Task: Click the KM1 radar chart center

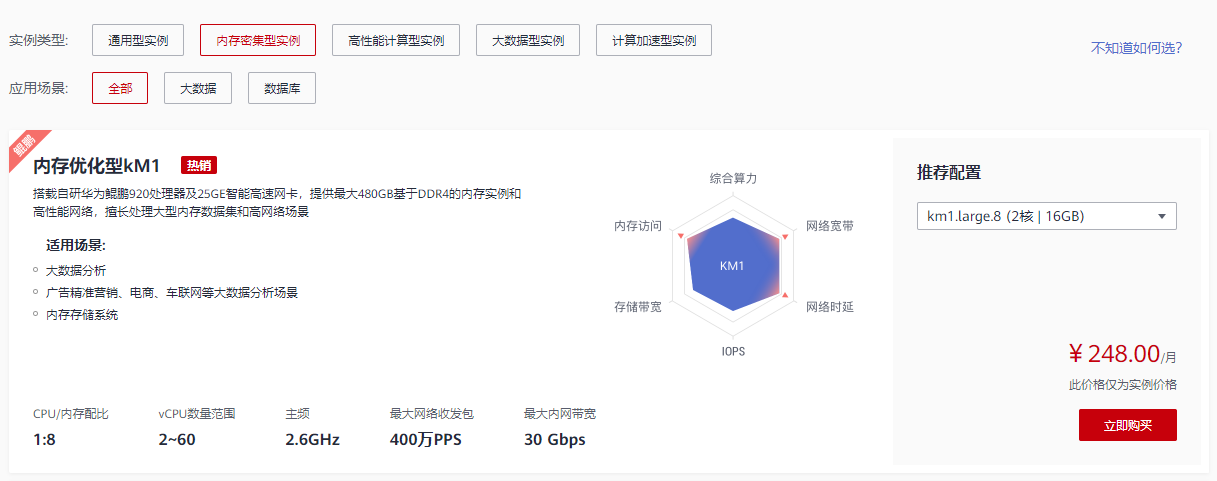Action: coord(732,266)
